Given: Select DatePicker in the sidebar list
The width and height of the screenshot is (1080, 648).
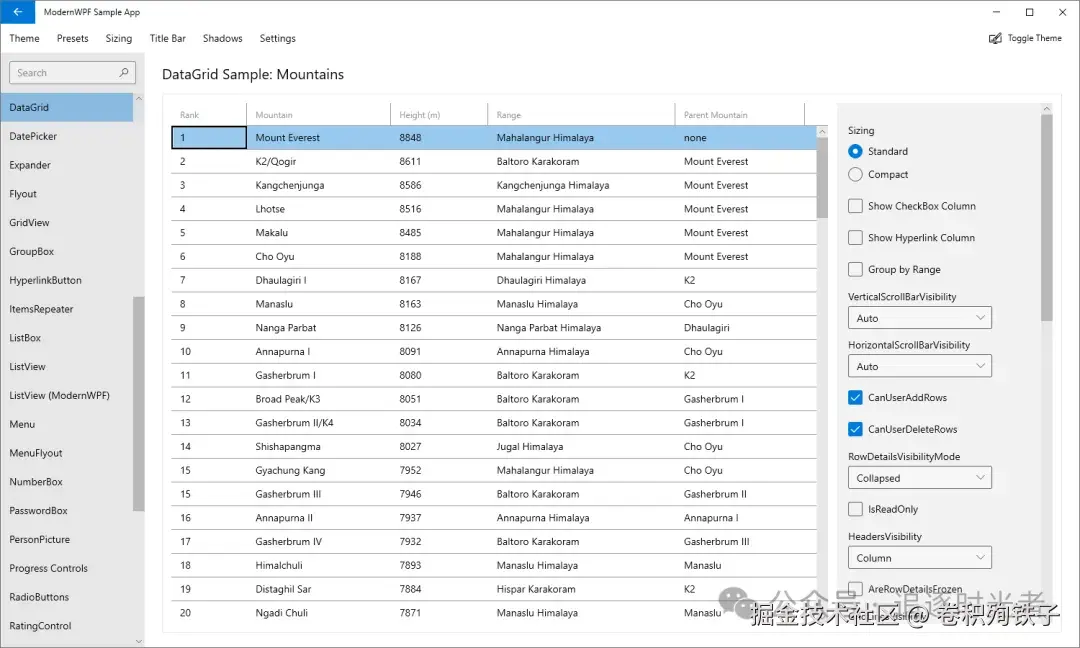Looking at the screenshot, I should (67, 136).
